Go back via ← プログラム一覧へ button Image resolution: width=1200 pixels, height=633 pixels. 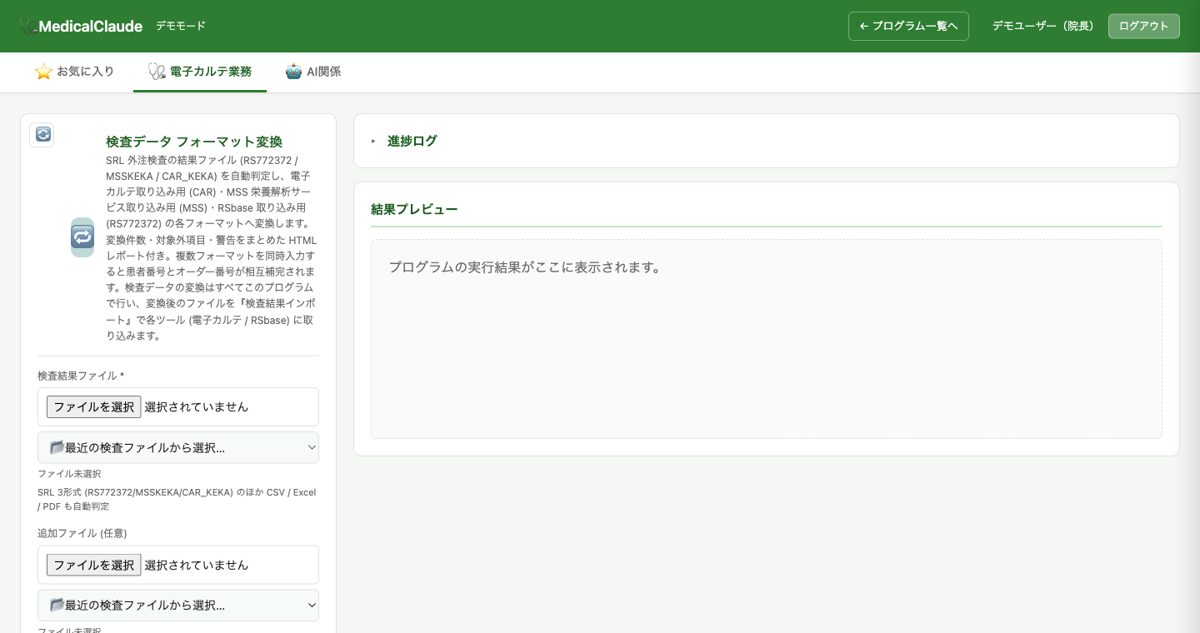pos(909,26)
